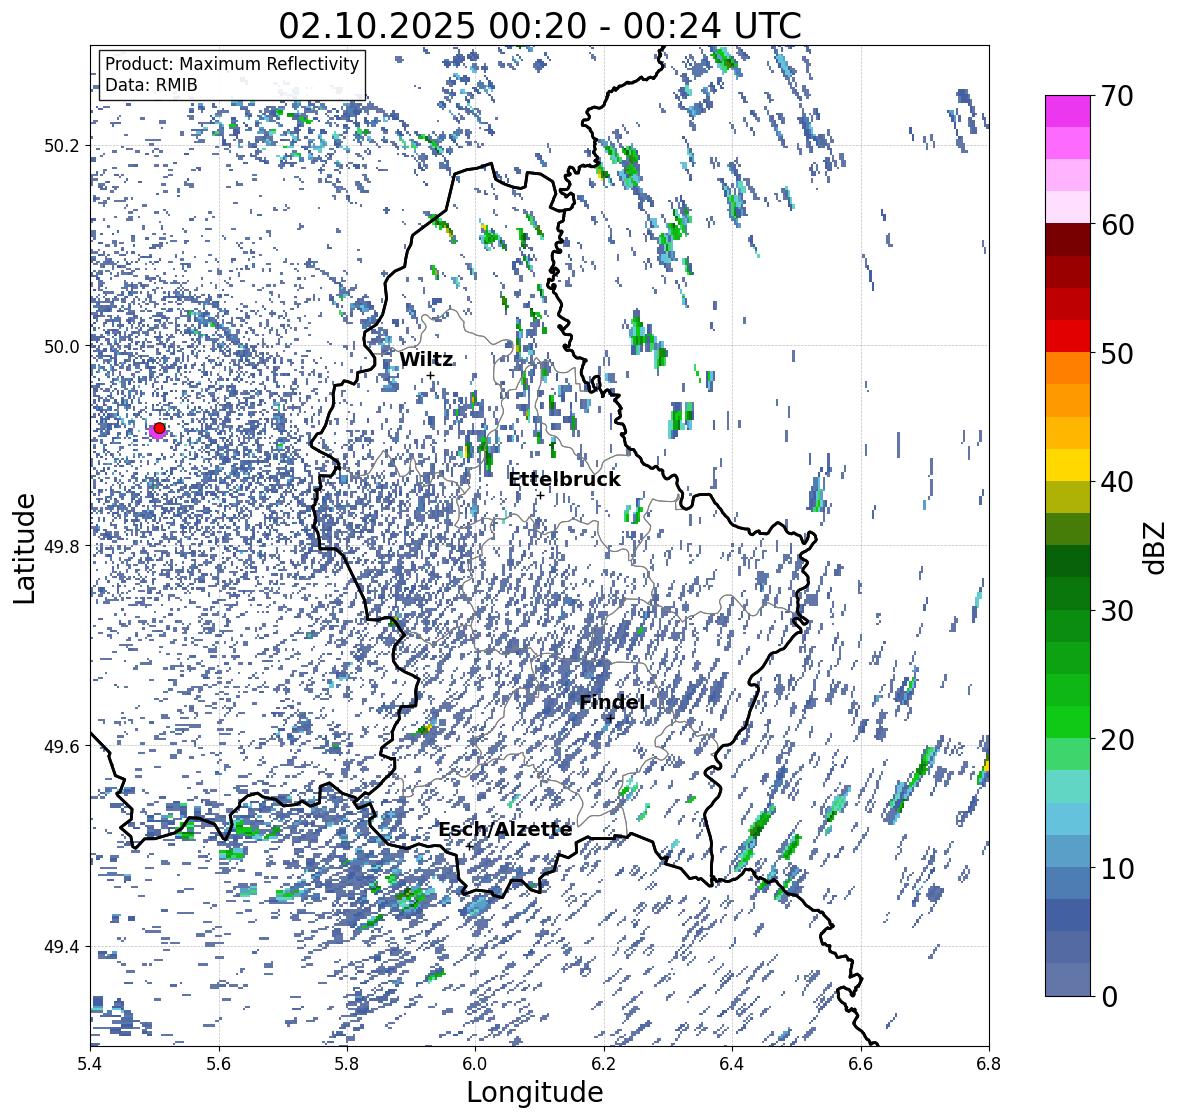
Task: Click the 6.2 longitude tick label
Action: coord(604,1064)
